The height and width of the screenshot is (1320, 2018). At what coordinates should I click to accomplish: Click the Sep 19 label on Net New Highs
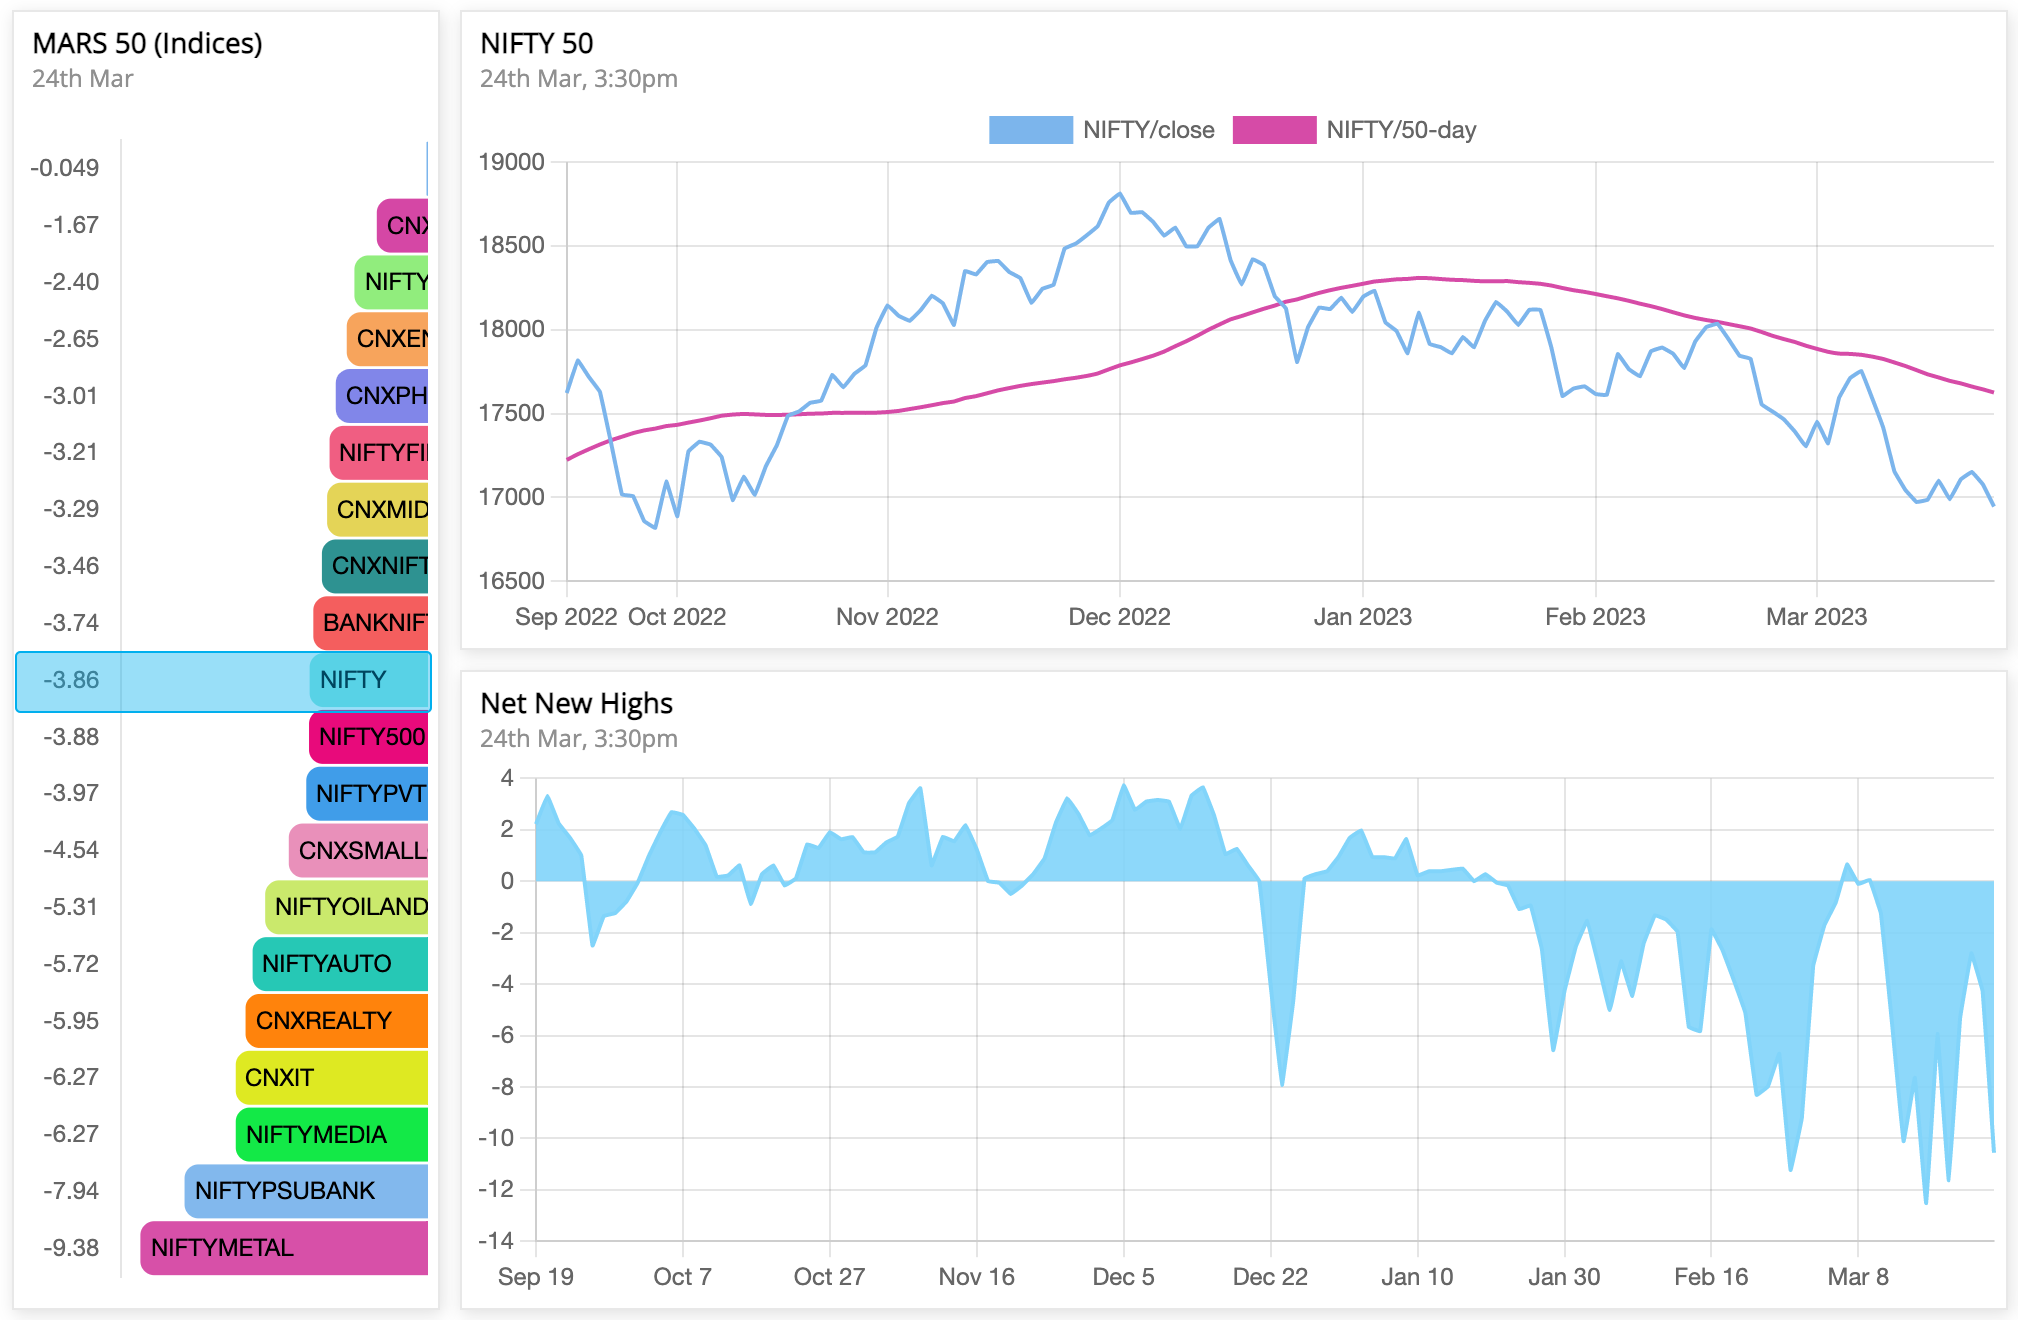pos(536,1277)
